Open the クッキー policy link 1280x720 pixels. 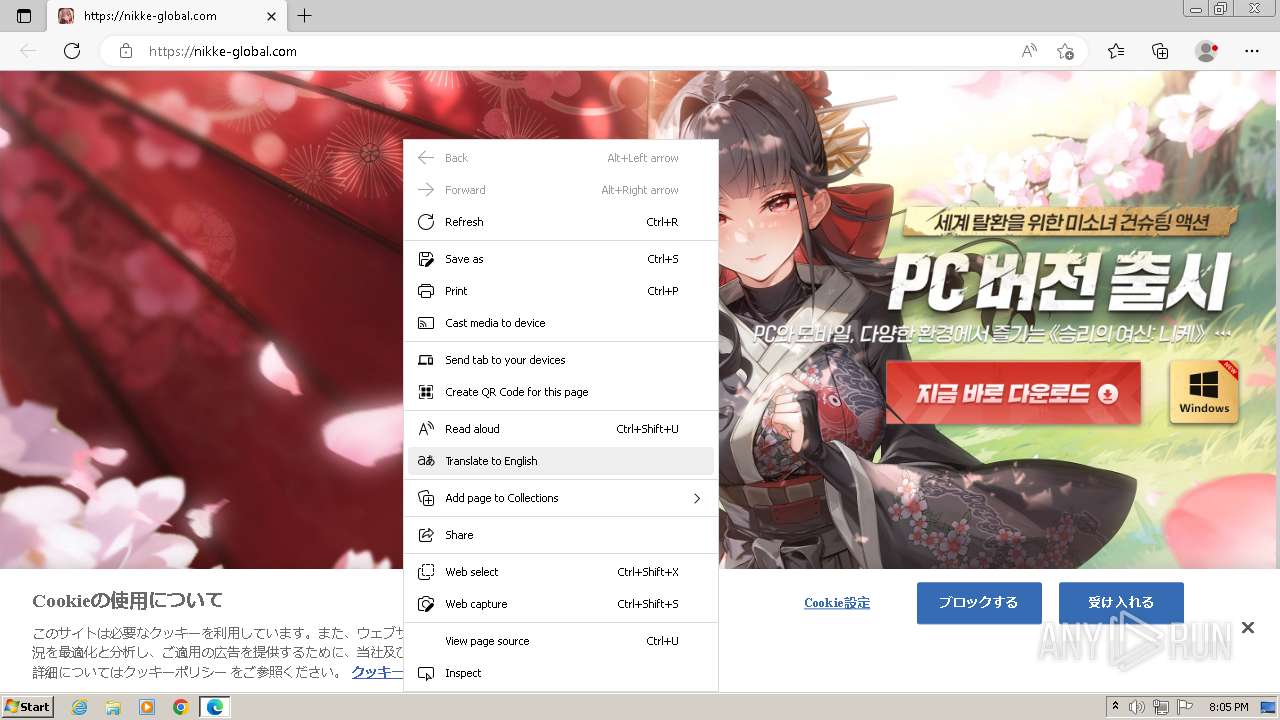click(x=377, y=672)
